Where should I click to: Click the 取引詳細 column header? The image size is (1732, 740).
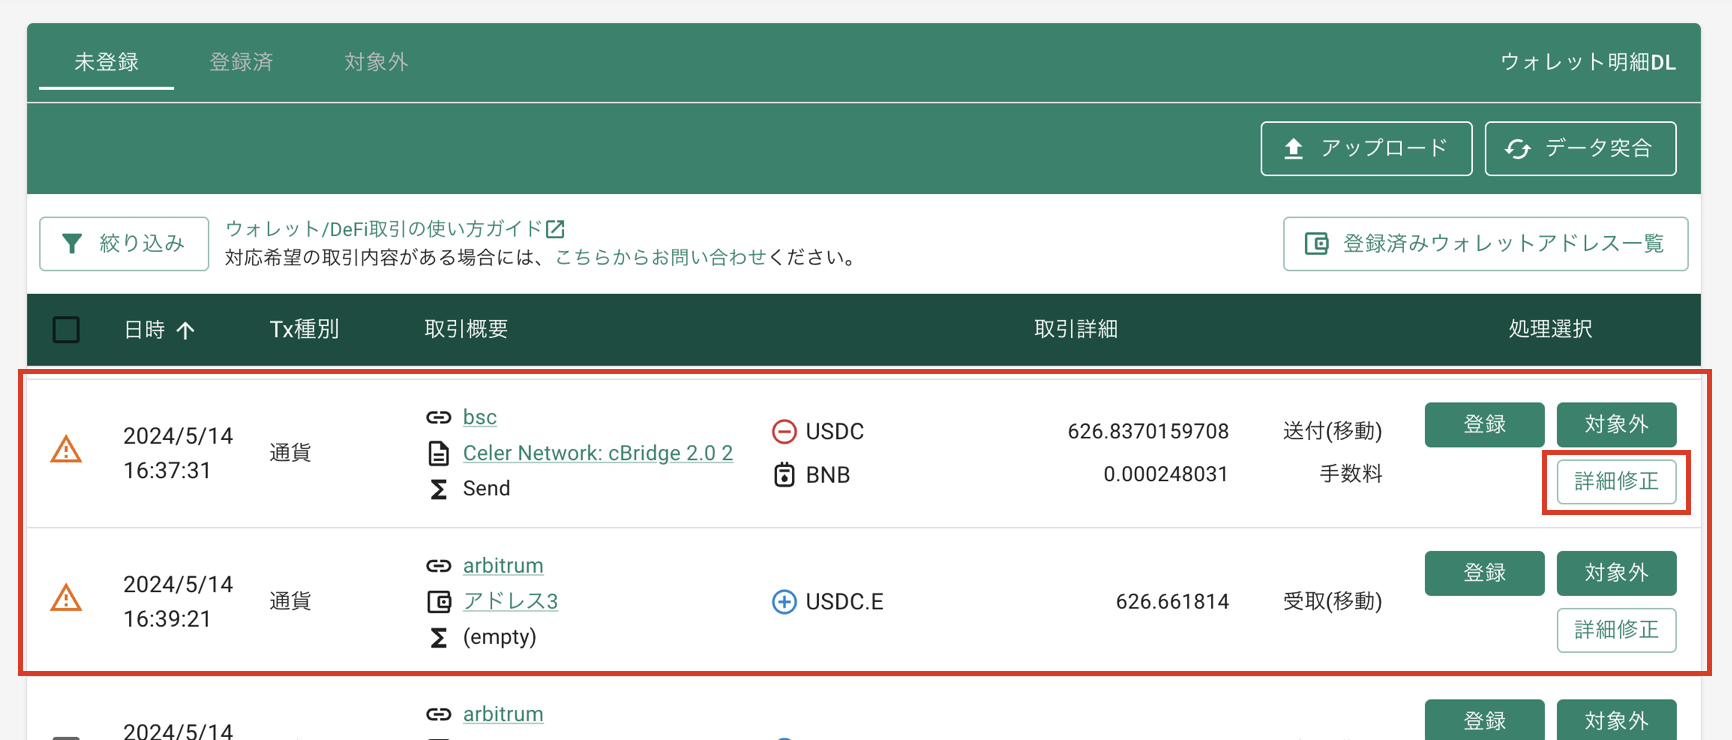(x=1076, y=329)
